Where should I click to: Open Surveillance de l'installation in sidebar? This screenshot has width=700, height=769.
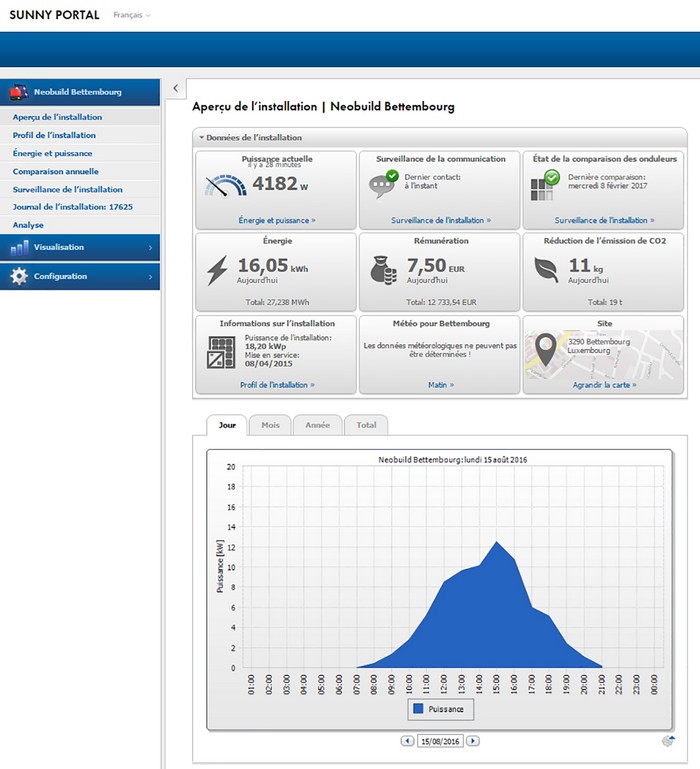pyautogui.click(x=80, y=189)
